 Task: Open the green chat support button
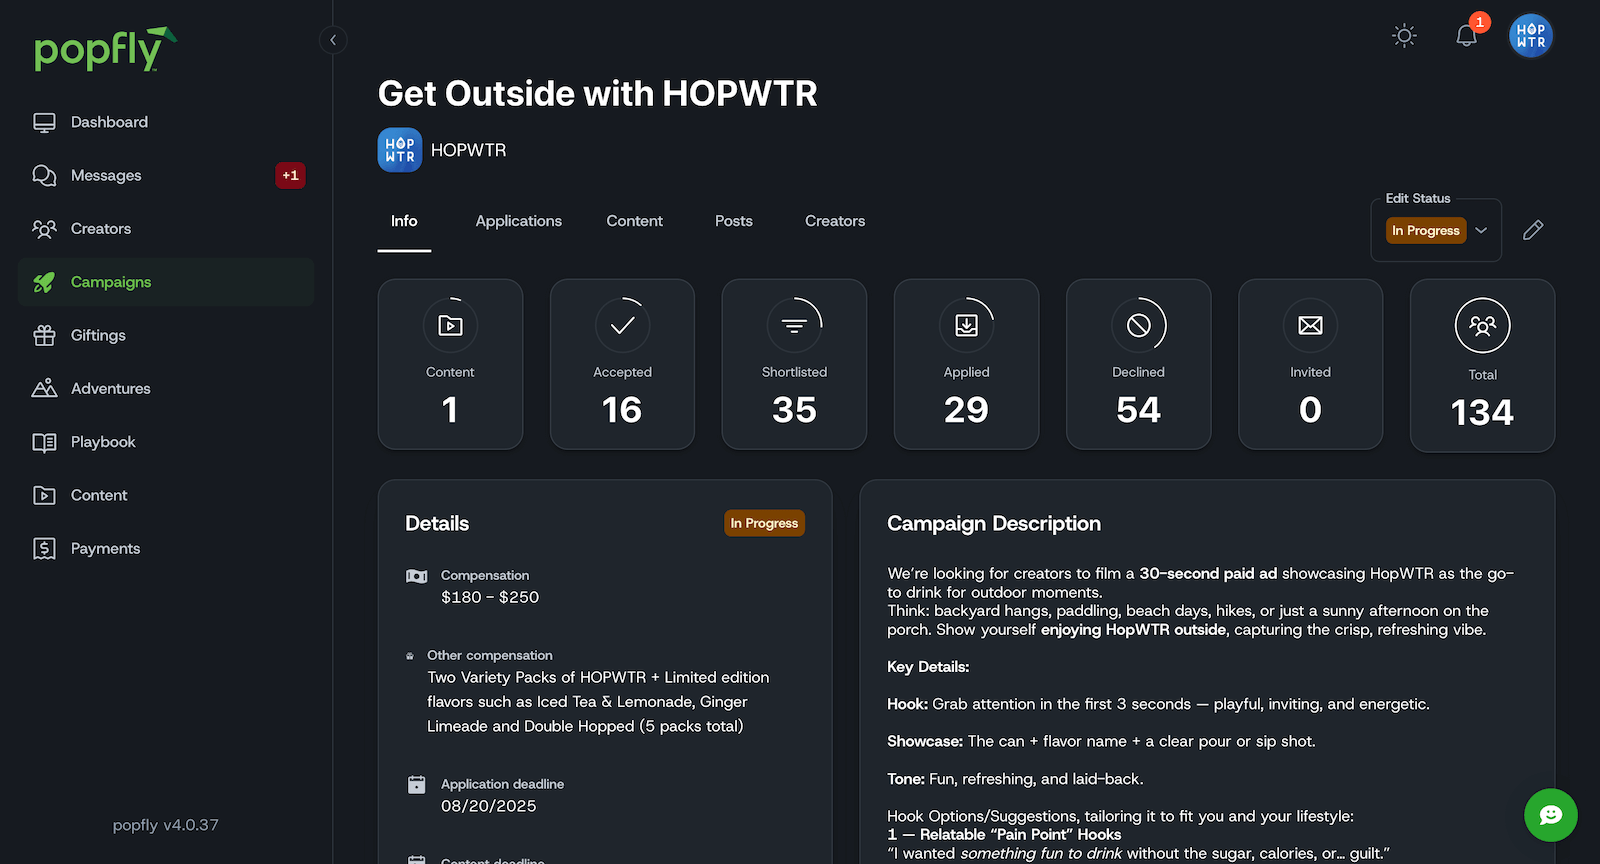click(1550, 815)
